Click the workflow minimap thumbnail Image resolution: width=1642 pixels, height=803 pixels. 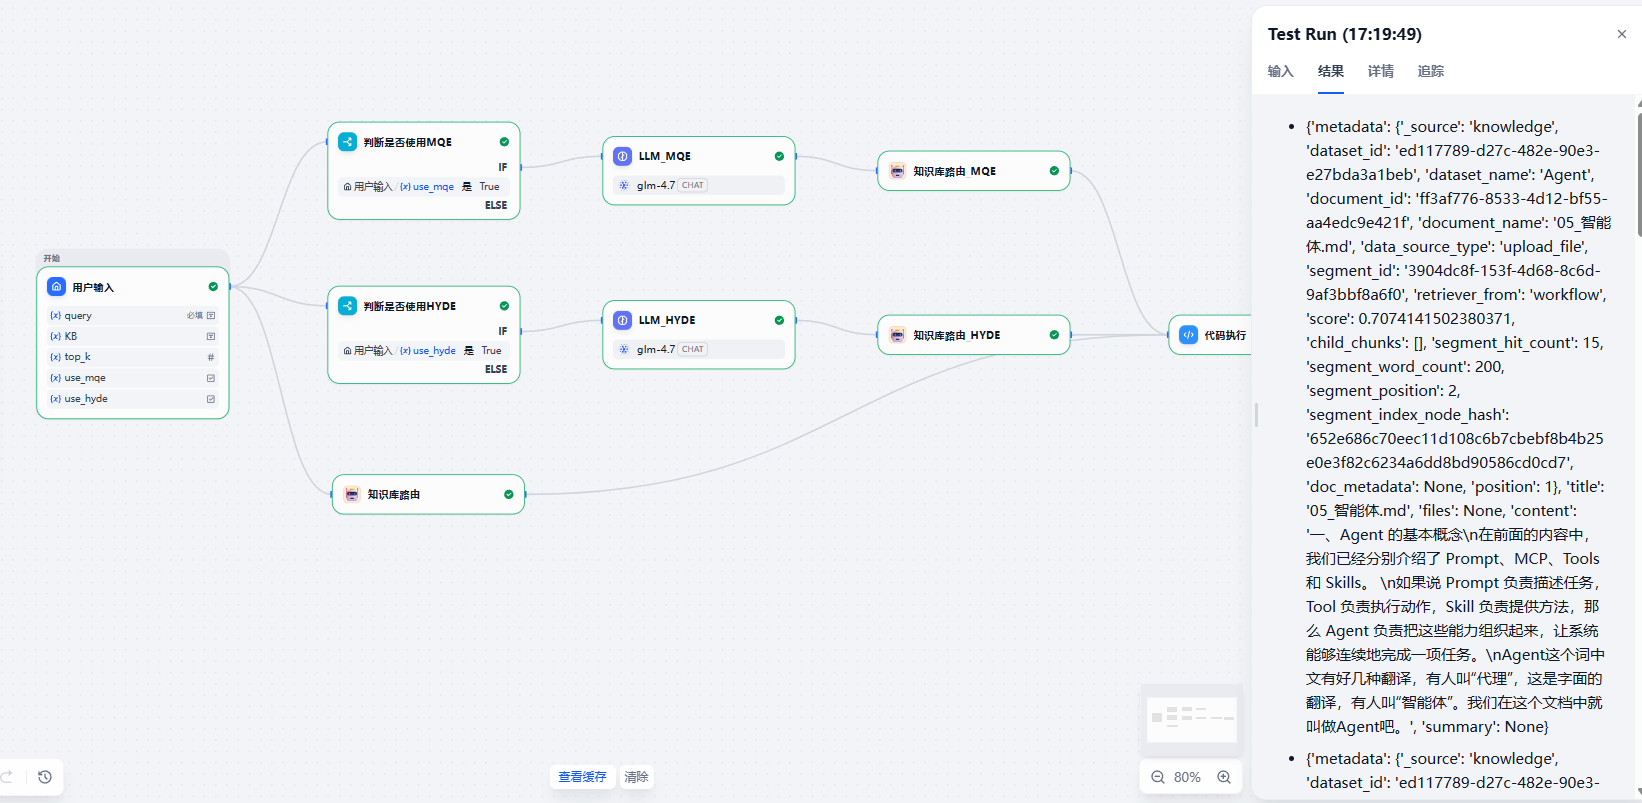pos(1191,718)
